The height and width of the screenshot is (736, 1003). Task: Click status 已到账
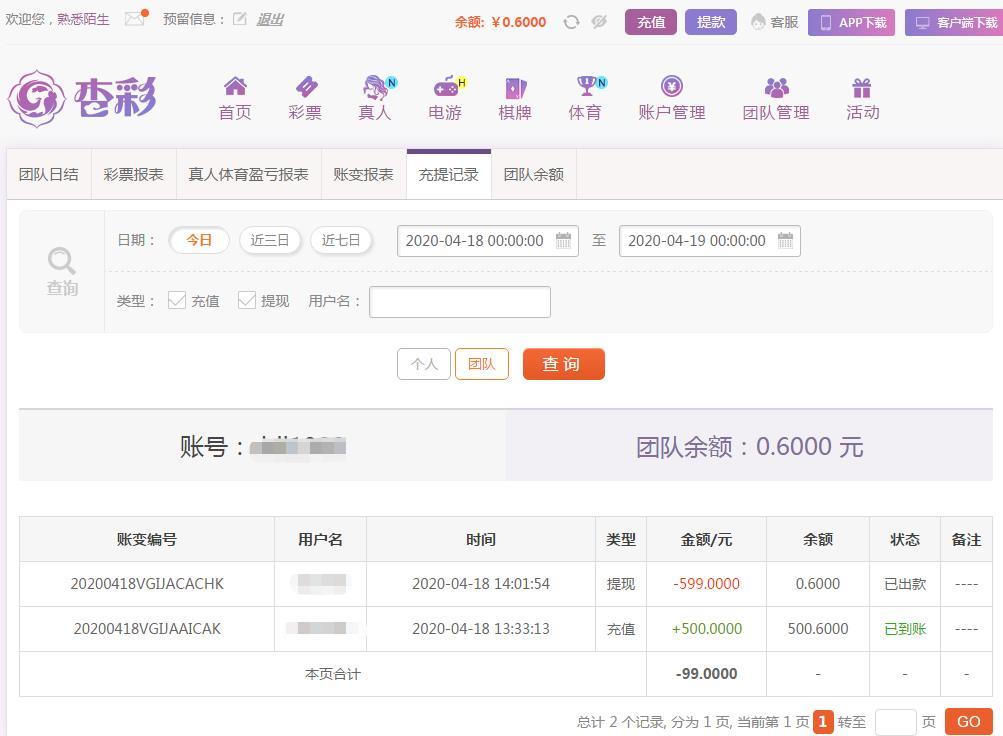click(904, 629)
